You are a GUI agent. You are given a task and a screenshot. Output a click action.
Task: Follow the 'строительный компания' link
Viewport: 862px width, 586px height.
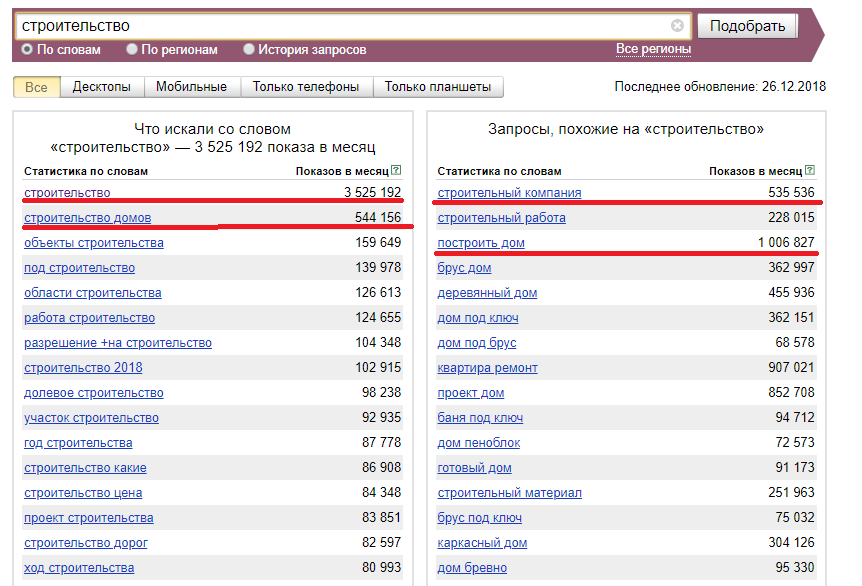pos(509,193)
